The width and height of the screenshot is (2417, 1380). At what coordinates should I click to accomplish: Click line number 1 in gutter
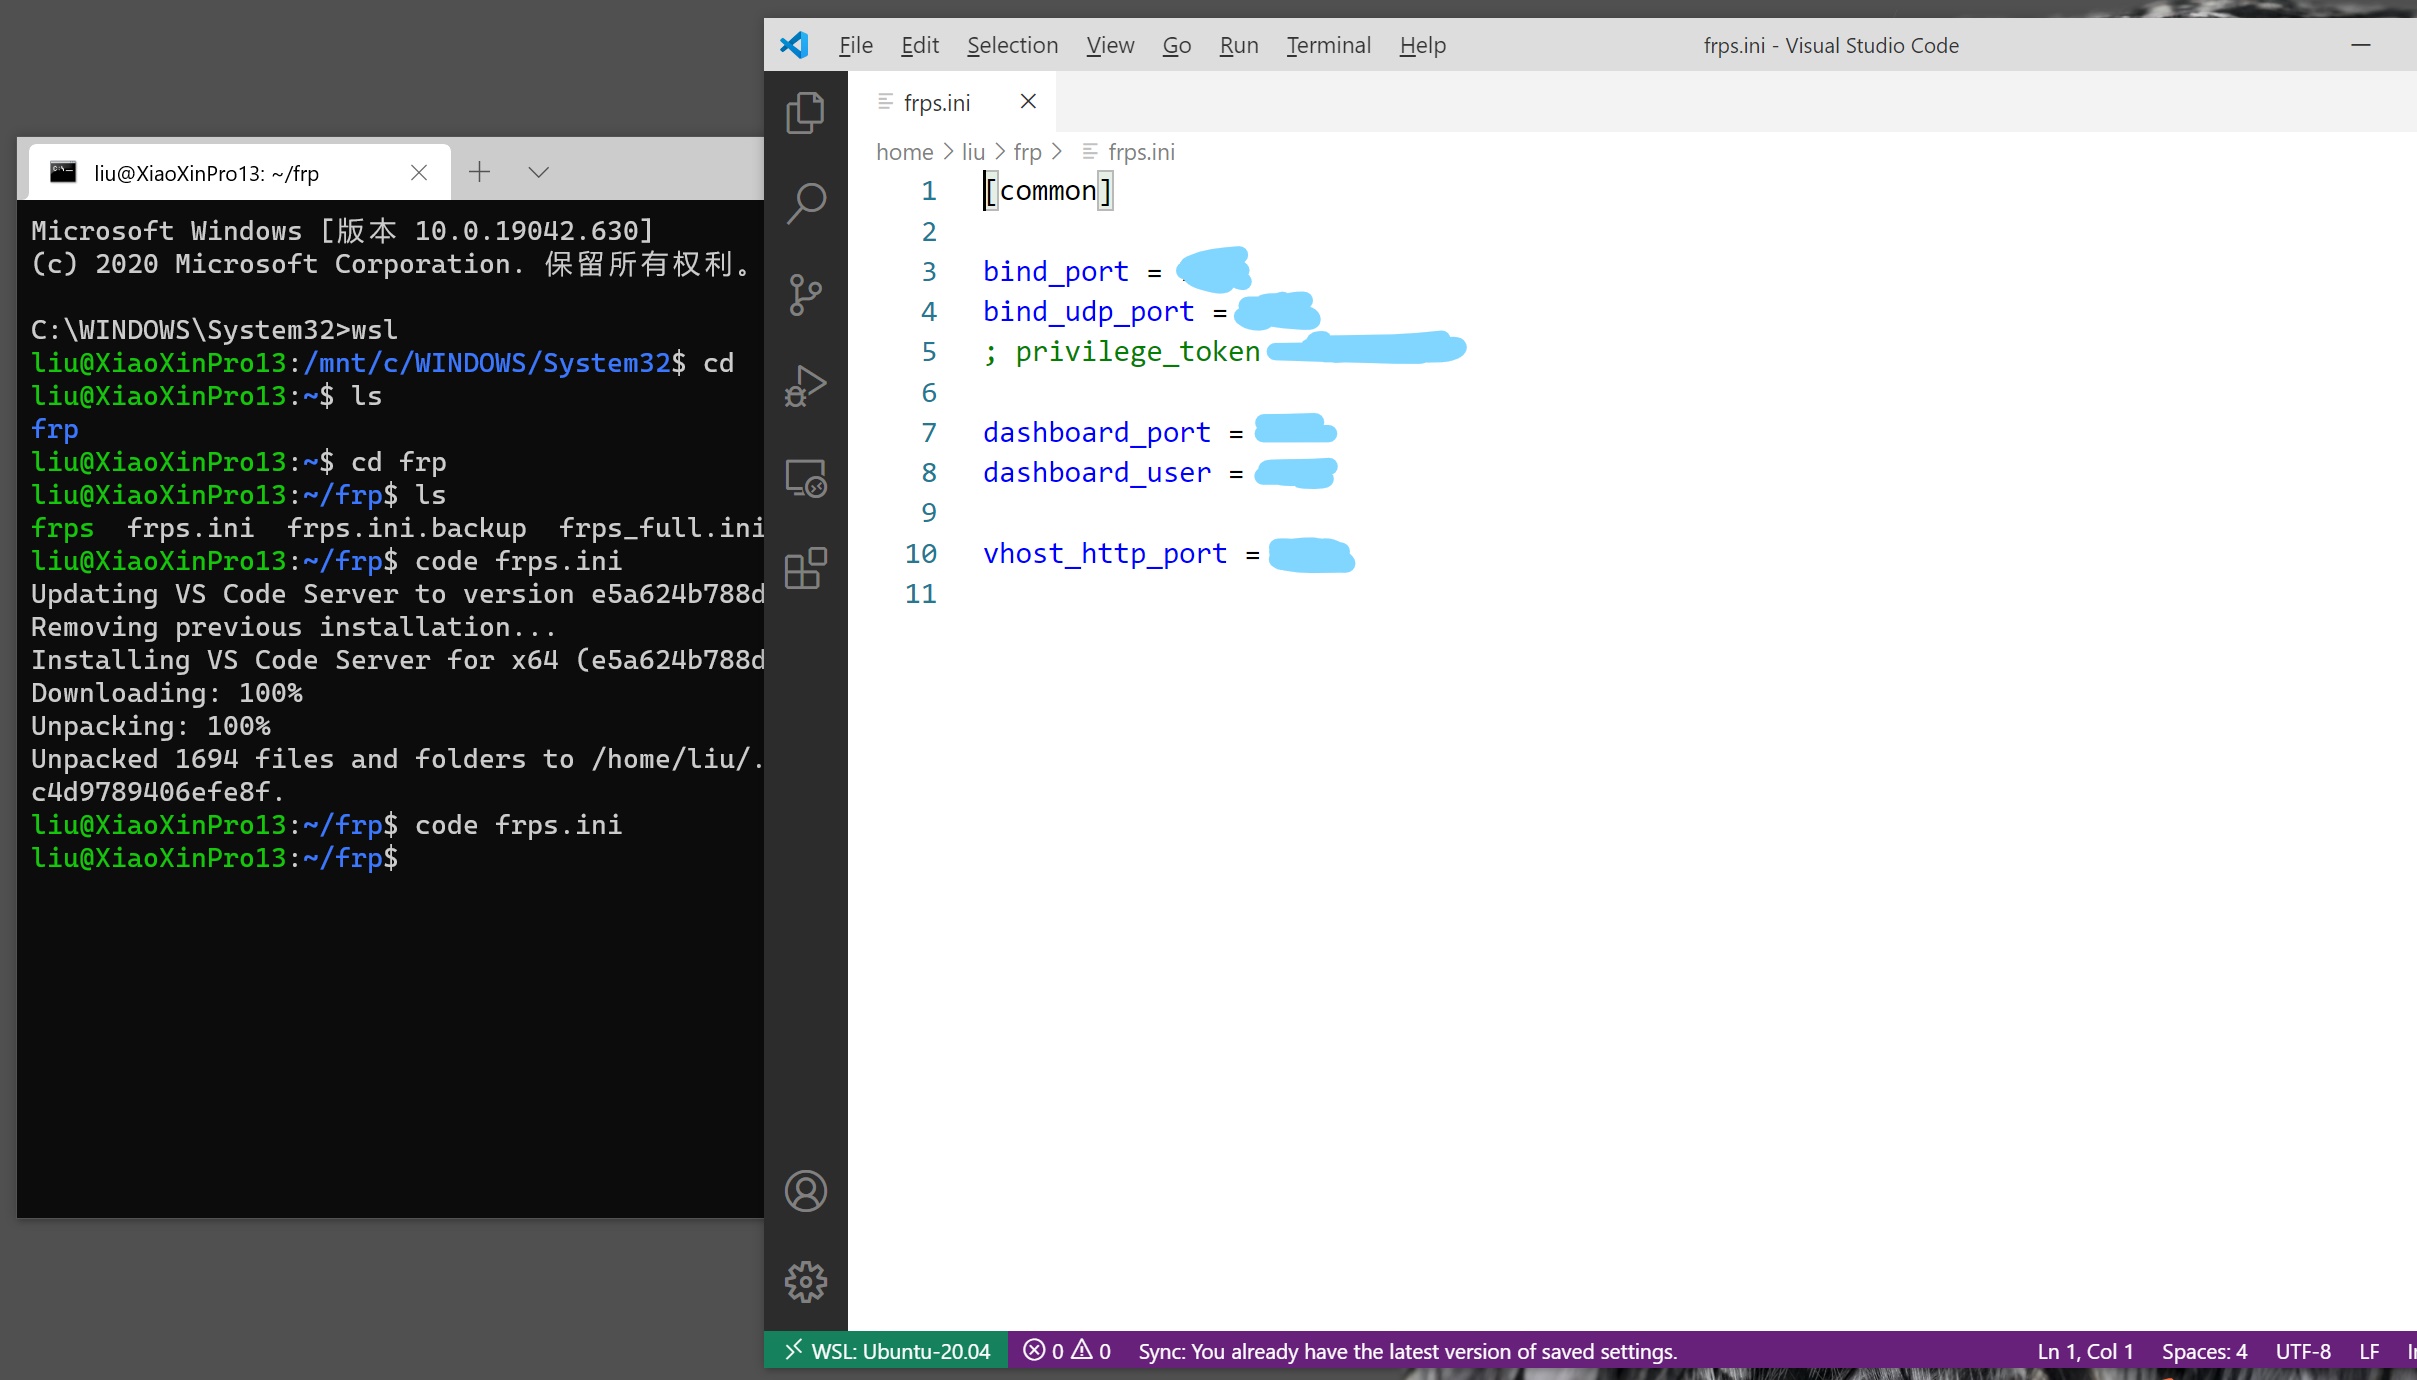(x=929, y=190)
